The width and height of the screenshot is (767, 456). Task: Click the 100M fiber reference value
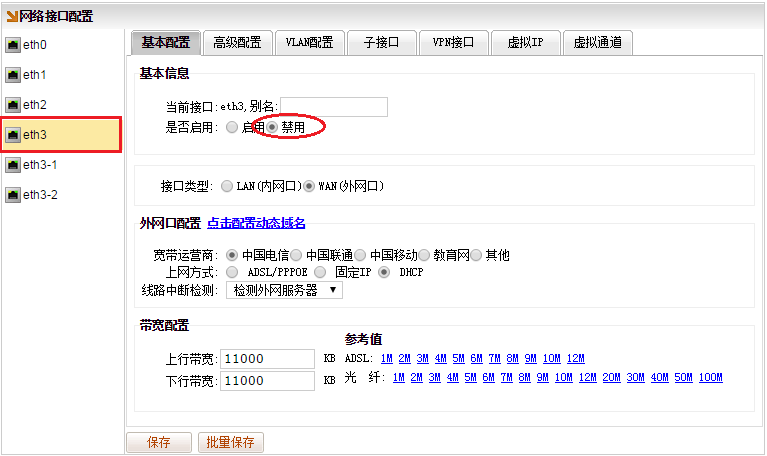pos(710,378)
